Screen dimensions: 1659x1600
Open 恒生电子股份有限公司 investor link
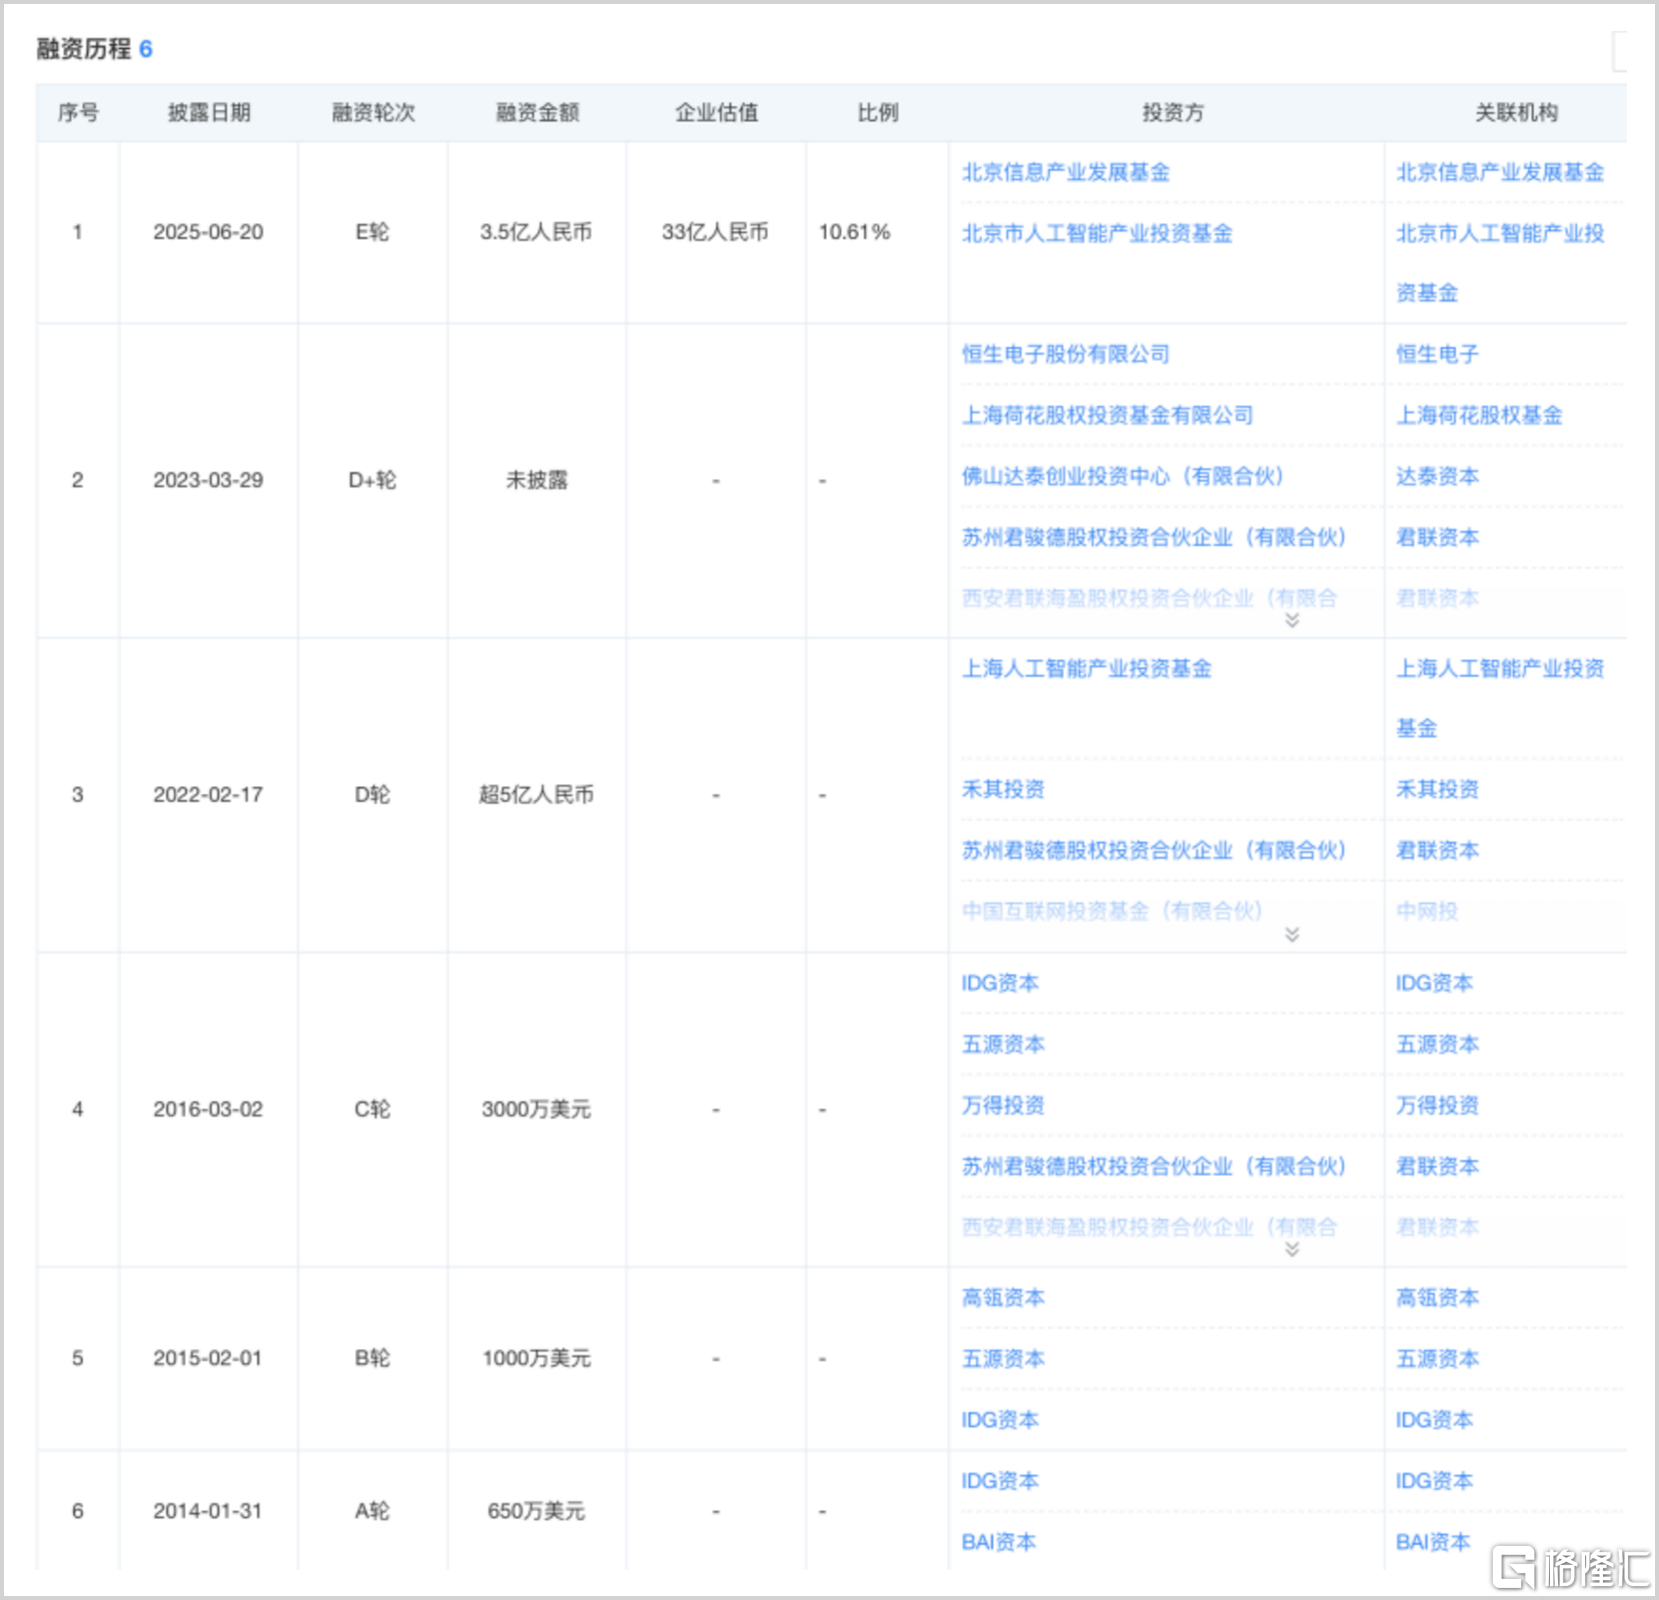point(1066,354)
